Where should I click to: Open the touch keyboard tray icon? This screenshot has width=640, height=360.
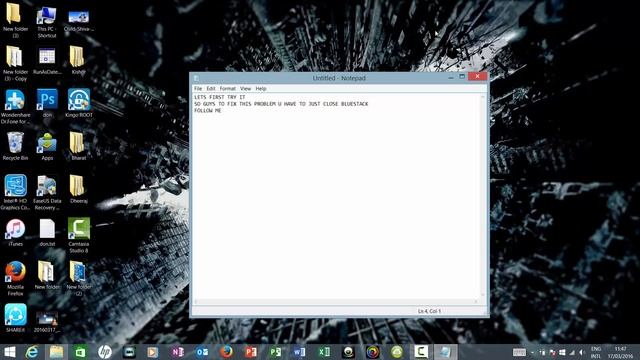tap(519, 352)
